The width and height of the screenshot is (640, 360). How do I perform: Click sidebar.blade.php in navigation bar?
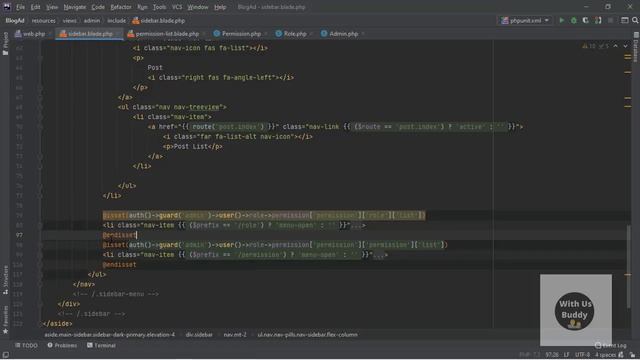pyautogui.click(x=159, y=20)
